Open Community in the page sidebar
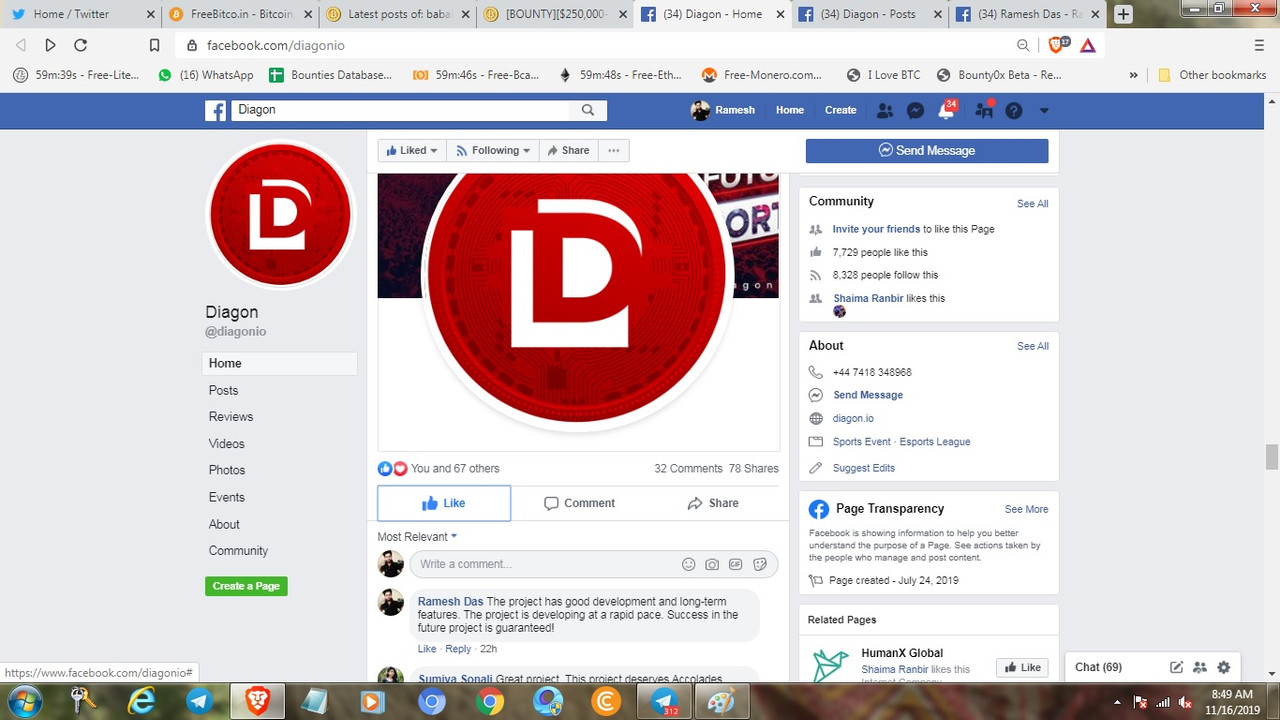1280x720 pixels. coord(238,551)
